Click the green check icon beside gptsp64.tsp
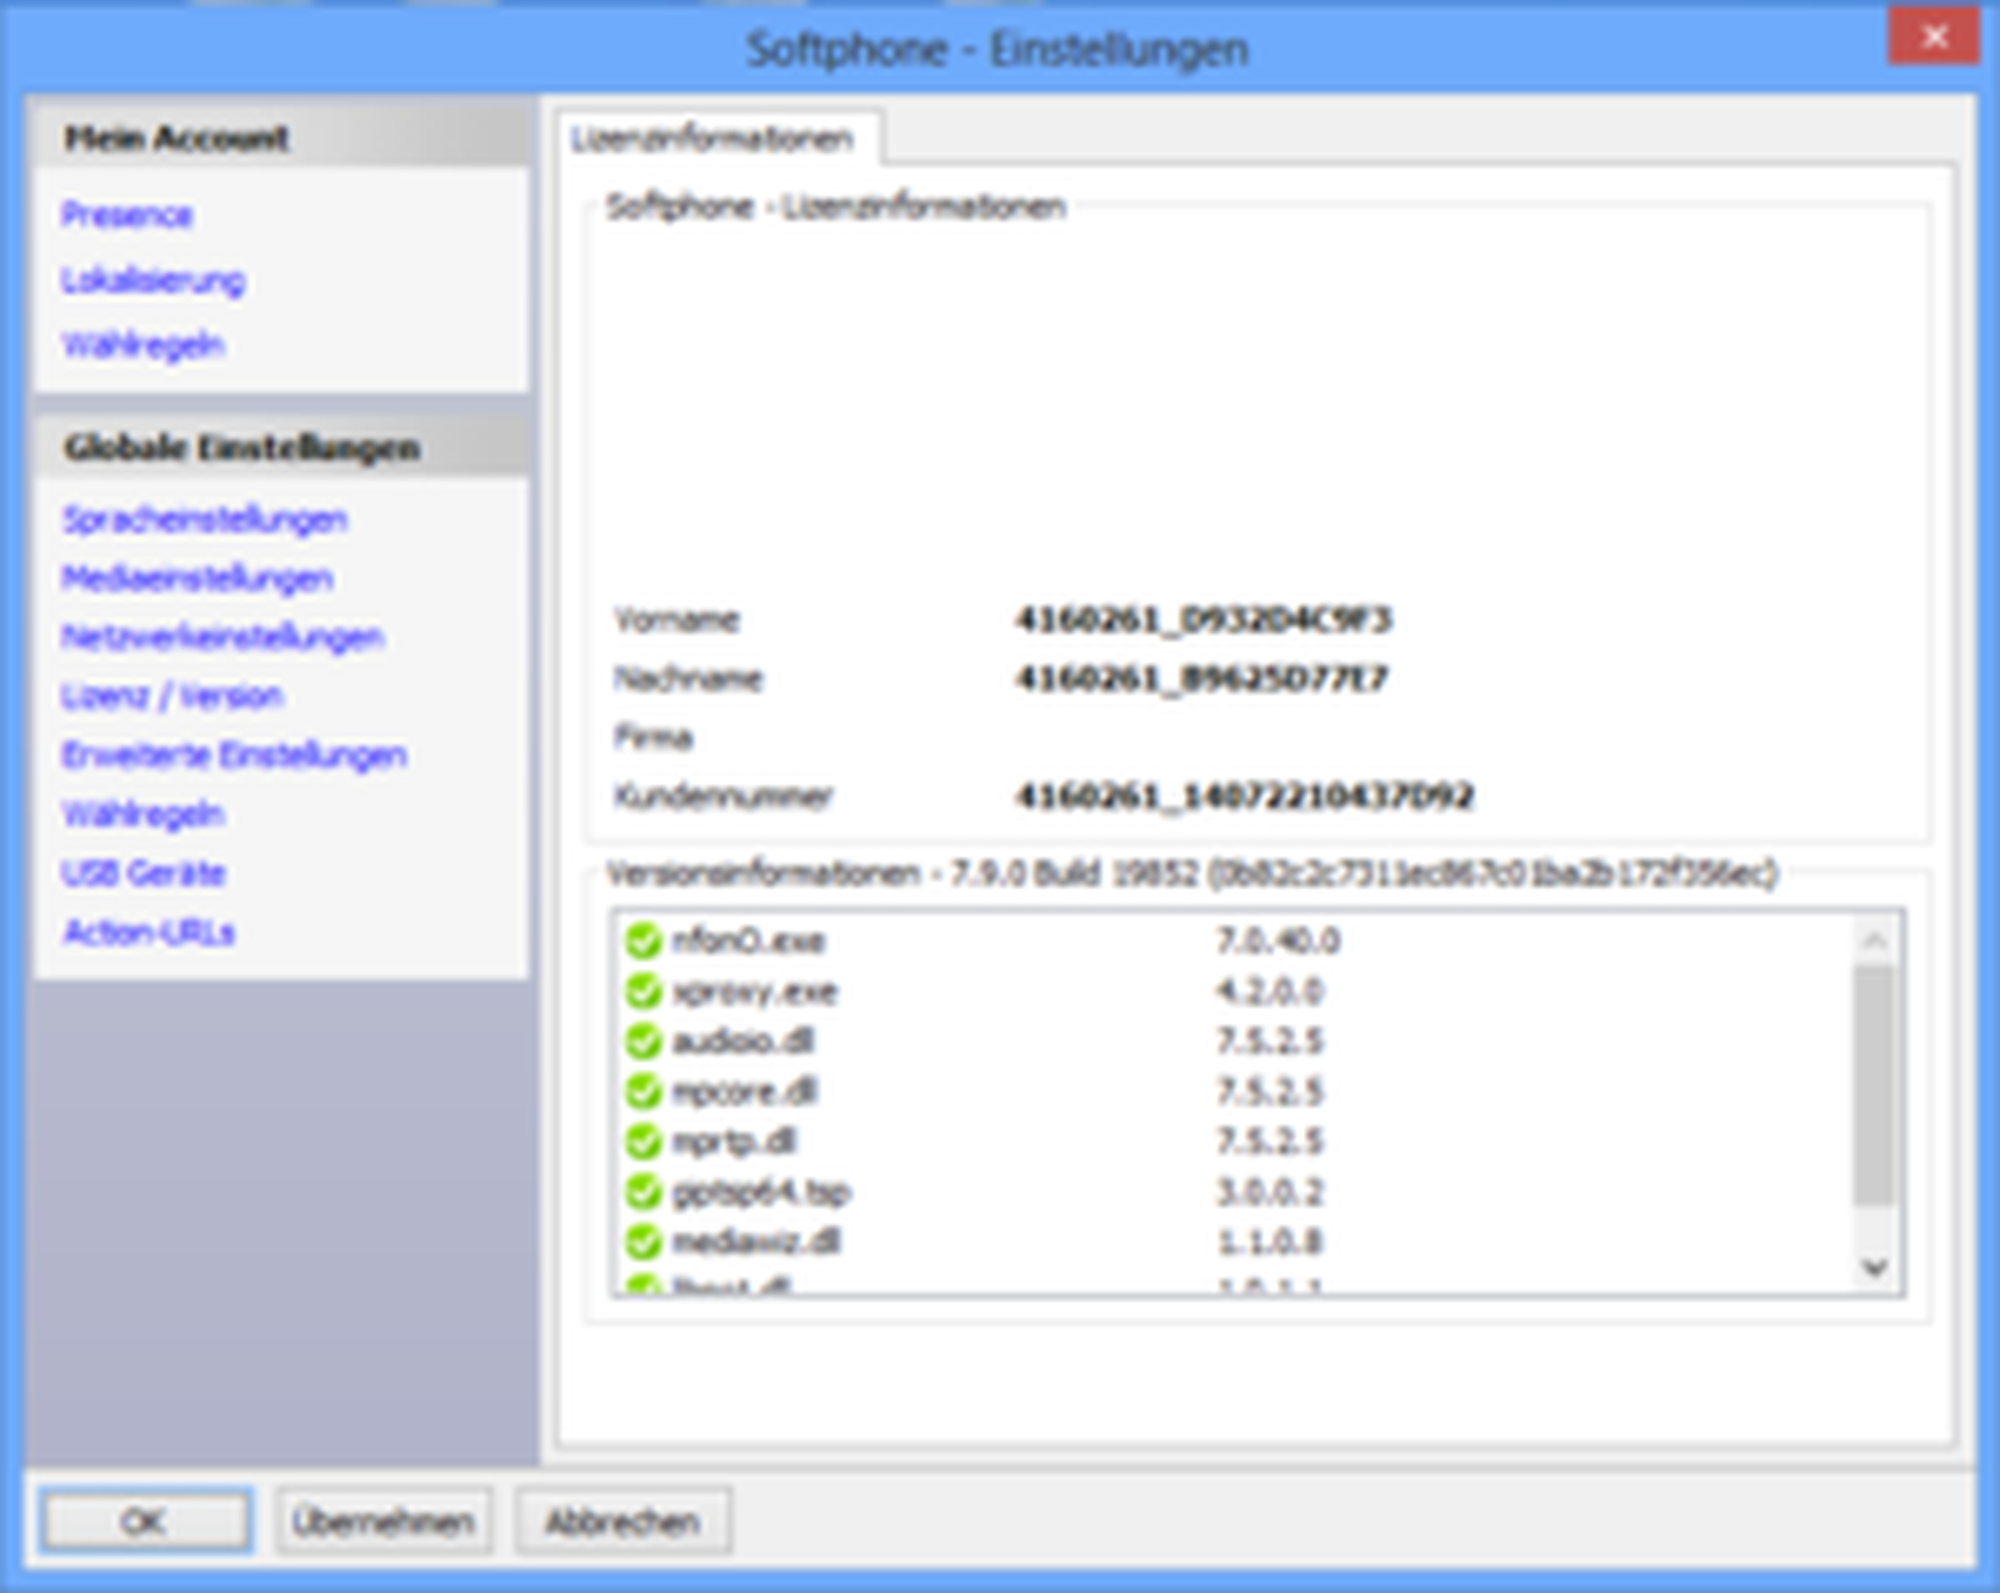2000x1593 pixels. (x=643, y=1191)
